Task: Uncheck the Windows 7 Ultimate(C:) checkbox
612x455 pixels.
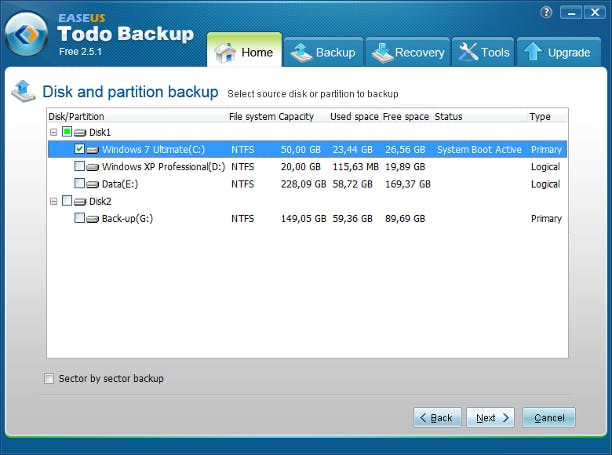Action: click(x=79, y=149)
